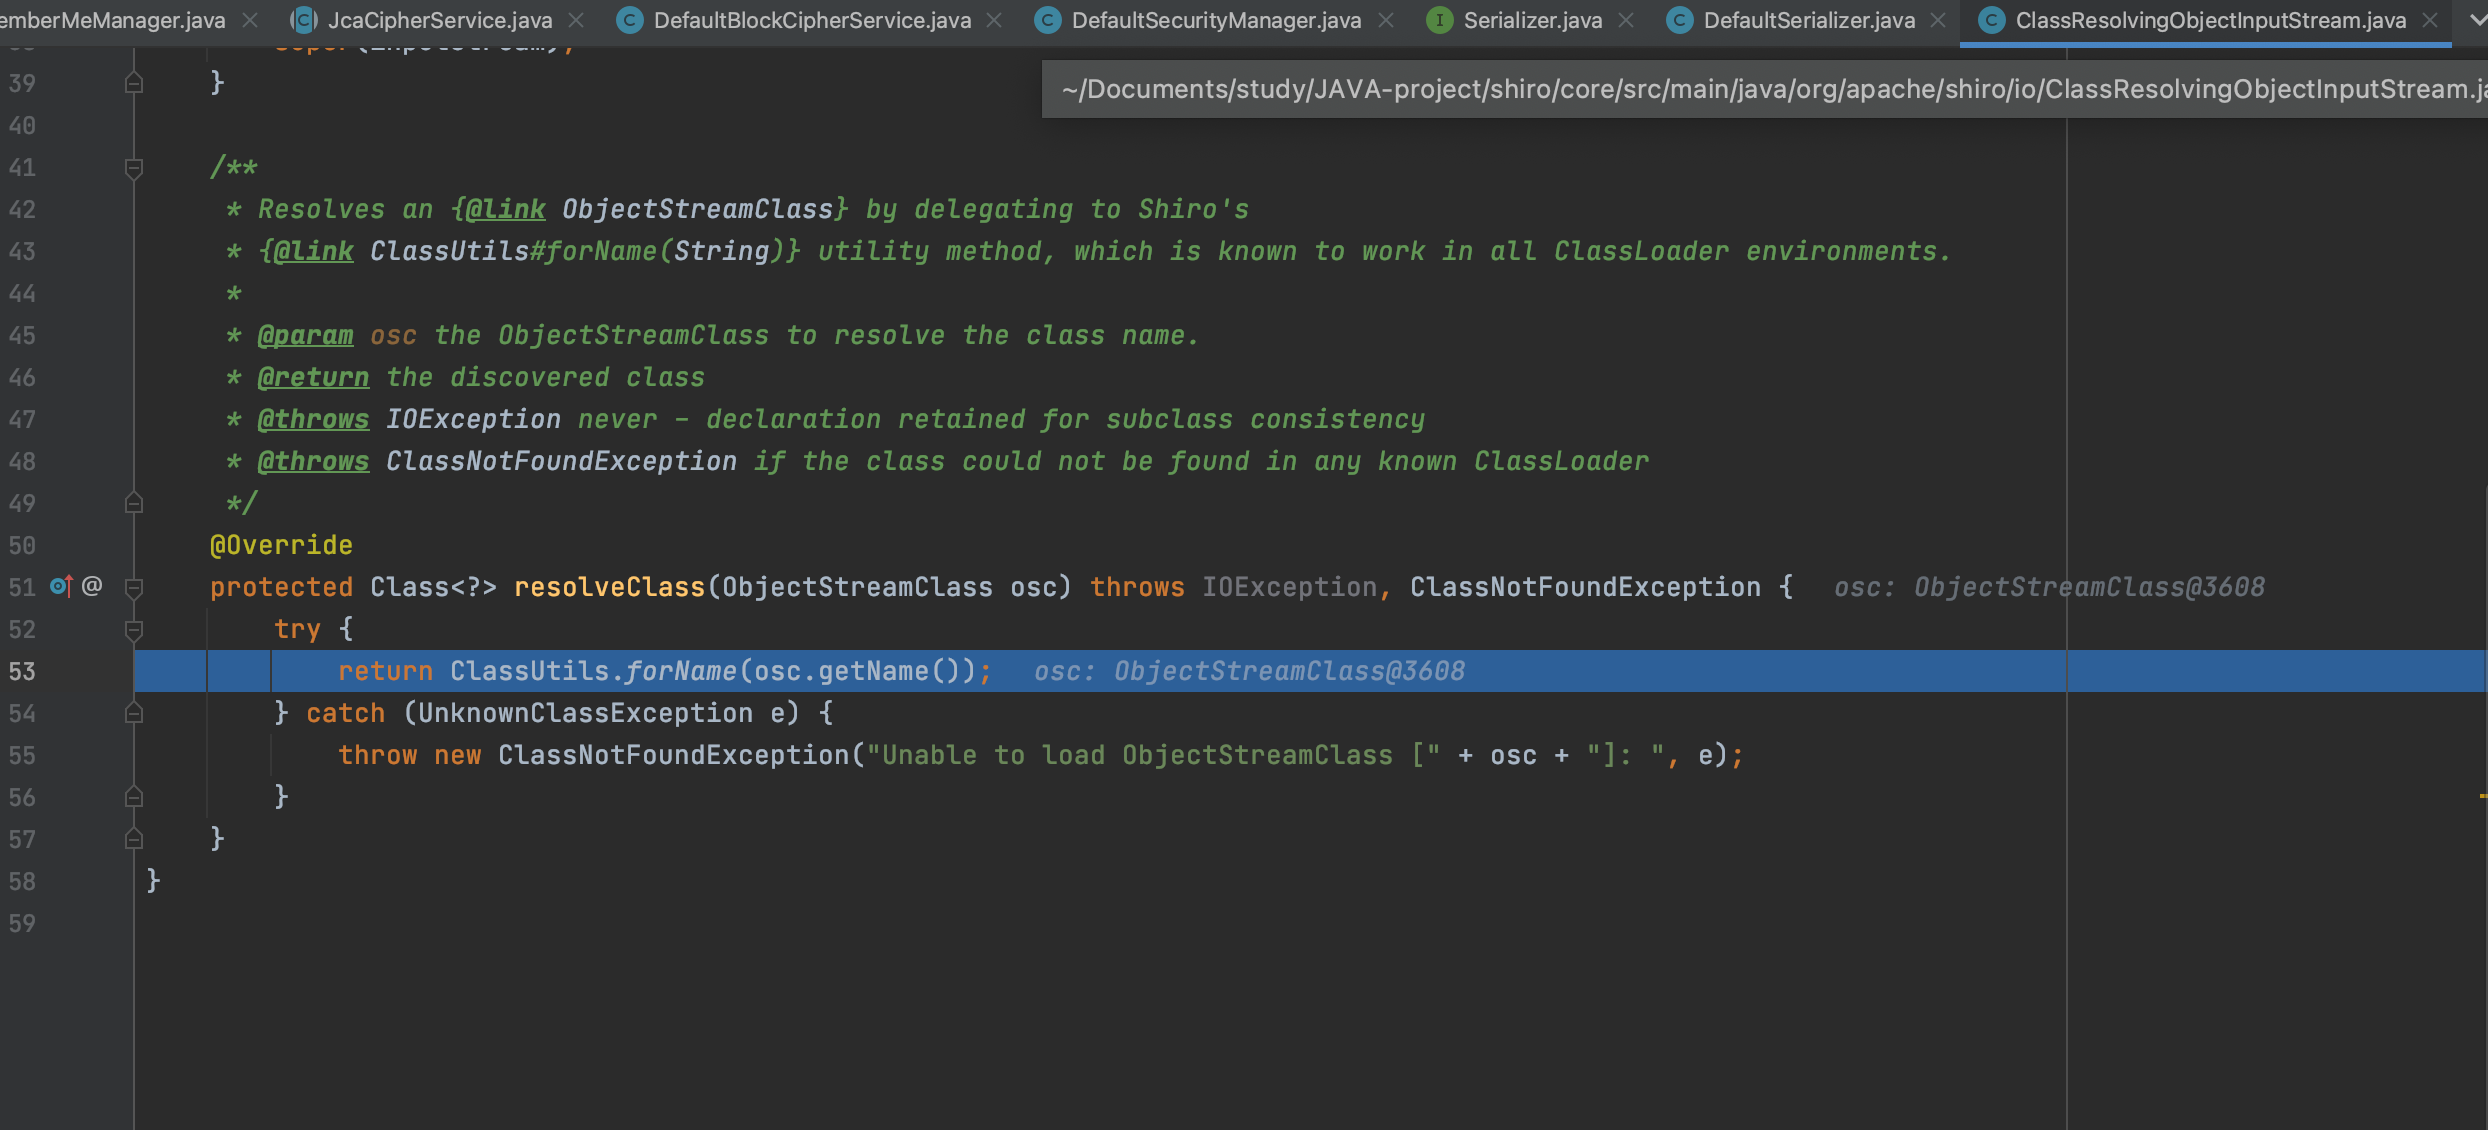The width and height of the screenshot is (2488, 1130).
Task: Click the overriding method gutter icon on line 51
Action: pos(60,586)
